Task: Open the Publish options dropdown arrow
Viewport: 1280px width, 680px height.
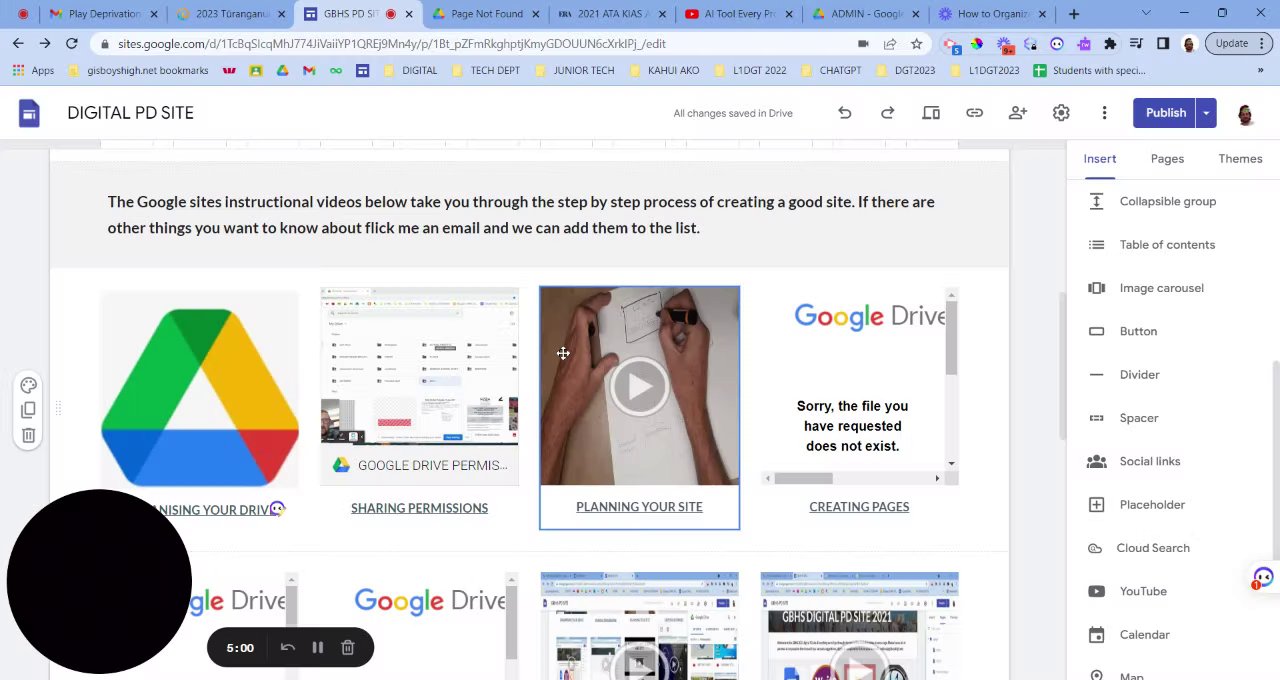Action: coord(1206,113)
